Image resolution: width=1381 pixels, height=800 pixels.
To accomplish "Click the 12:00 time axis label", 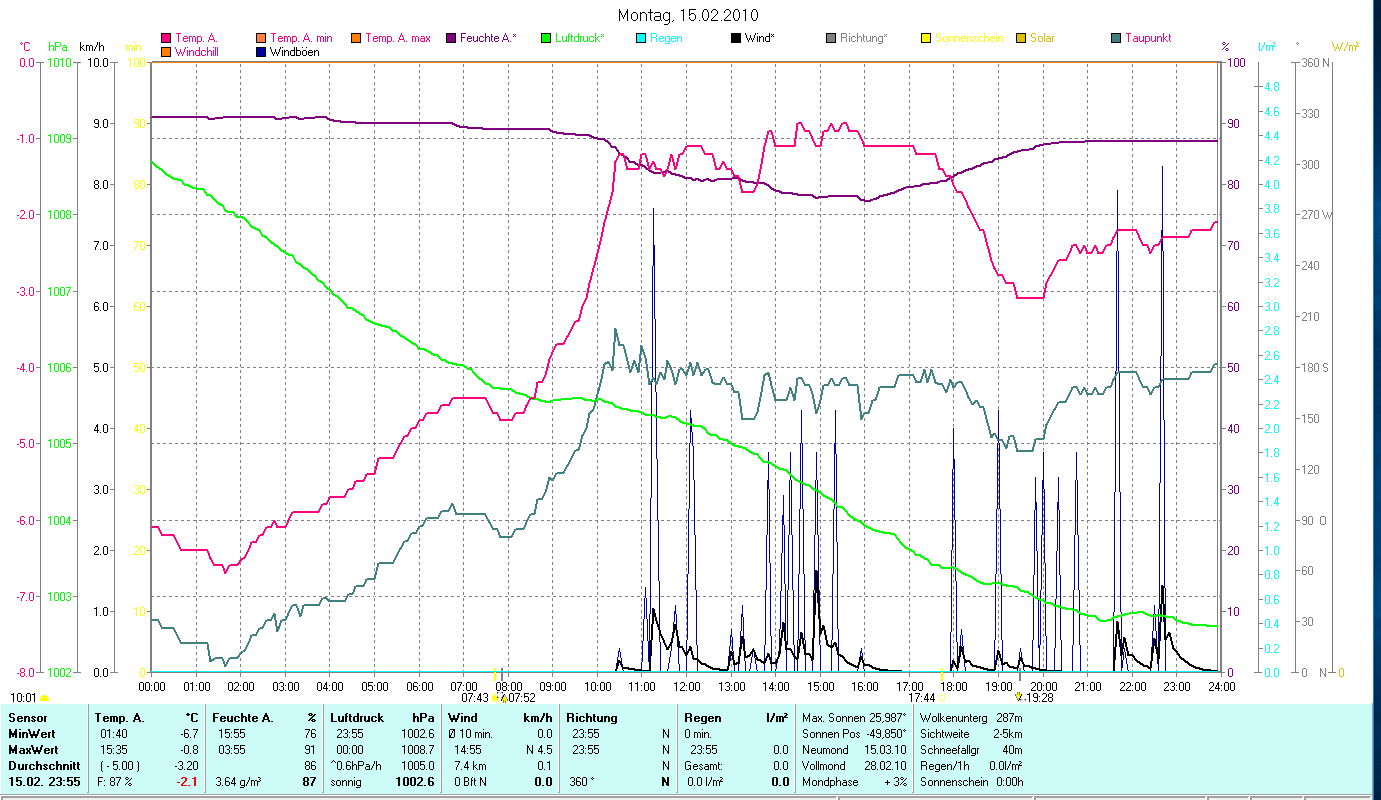I will (x=687, y=686).
